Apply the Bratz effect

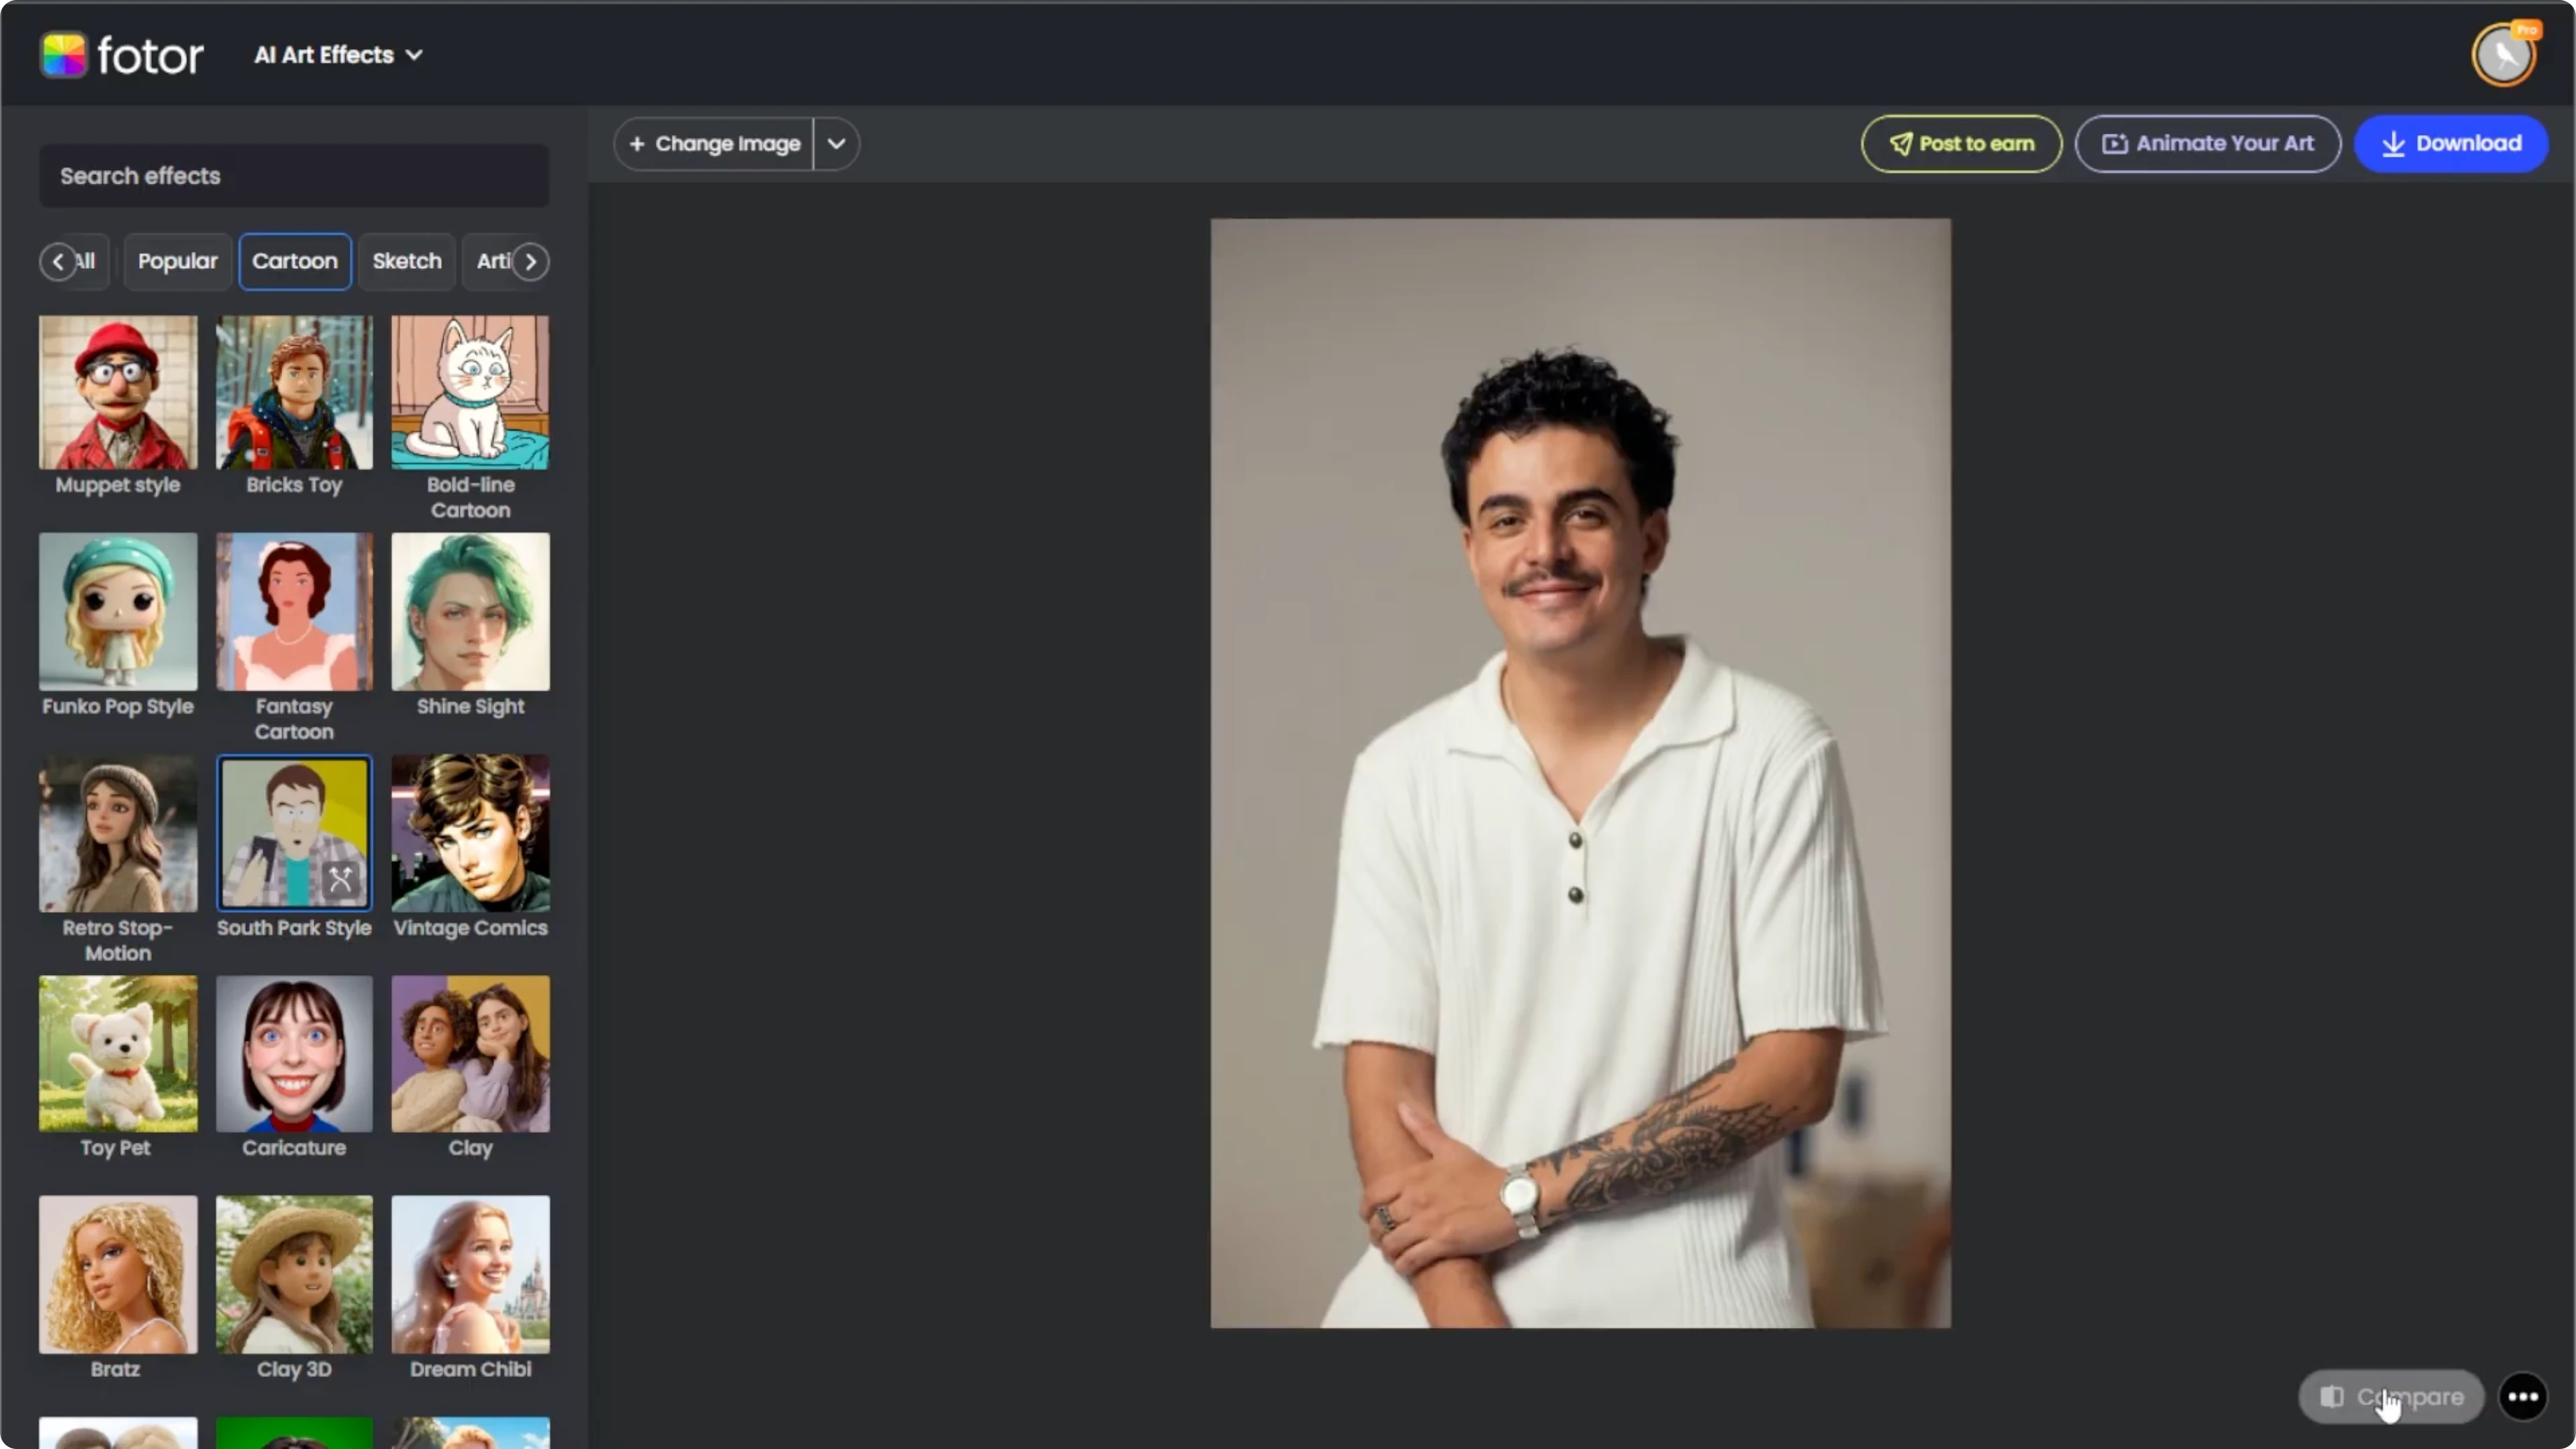118,1274
